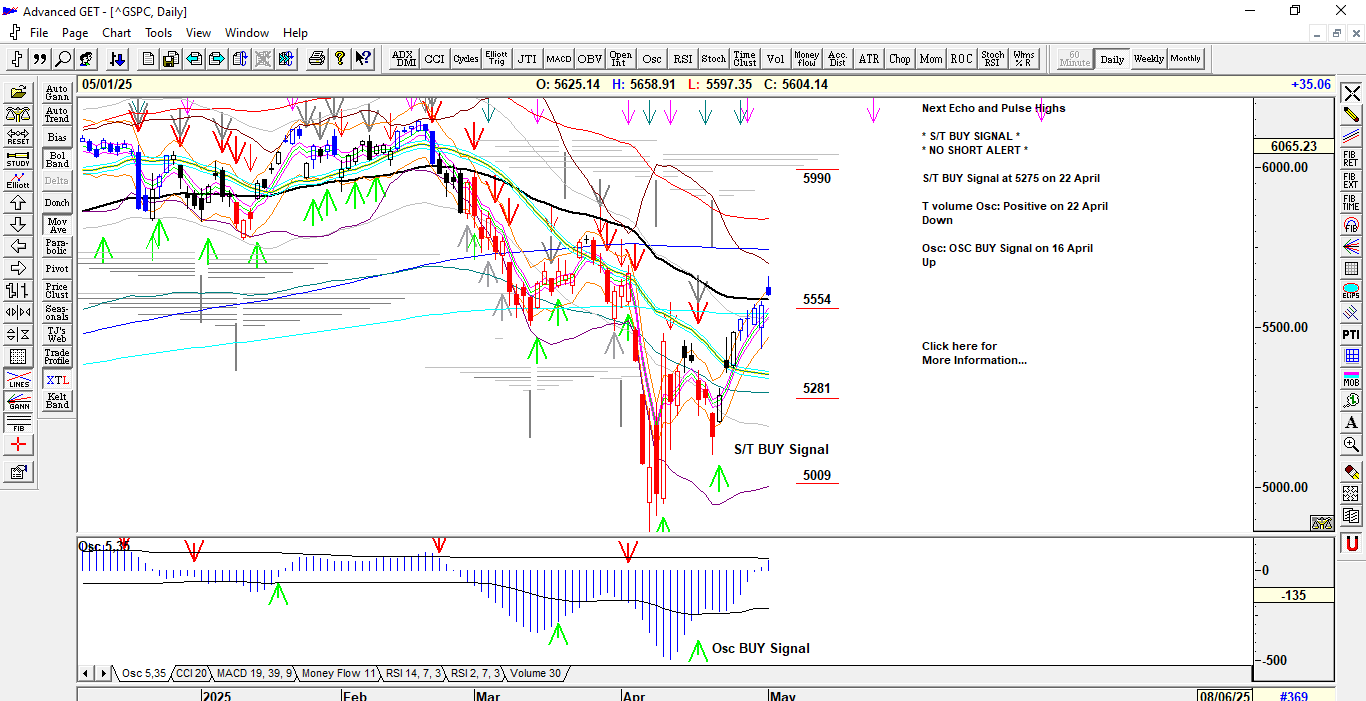Click the red U icon in right toolbar
Image resolution: width=1366 pixels, height=701 pixels.
[1351, 543]
